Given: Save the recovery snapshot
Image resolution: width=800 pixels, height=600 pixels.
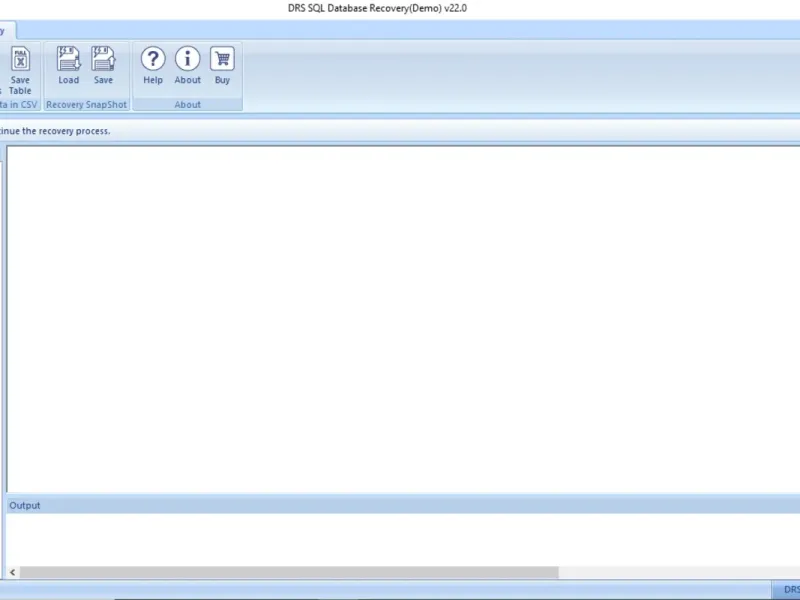Looking at the screenshot, I should coord(103,66).
